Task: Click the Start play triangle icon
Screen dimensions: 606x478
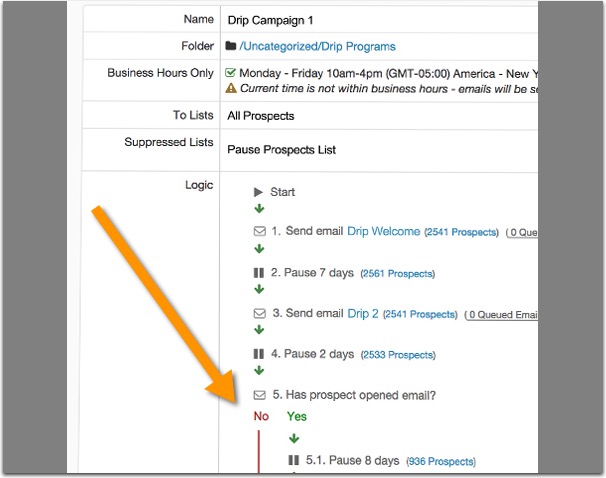Action: click(259, 192)
